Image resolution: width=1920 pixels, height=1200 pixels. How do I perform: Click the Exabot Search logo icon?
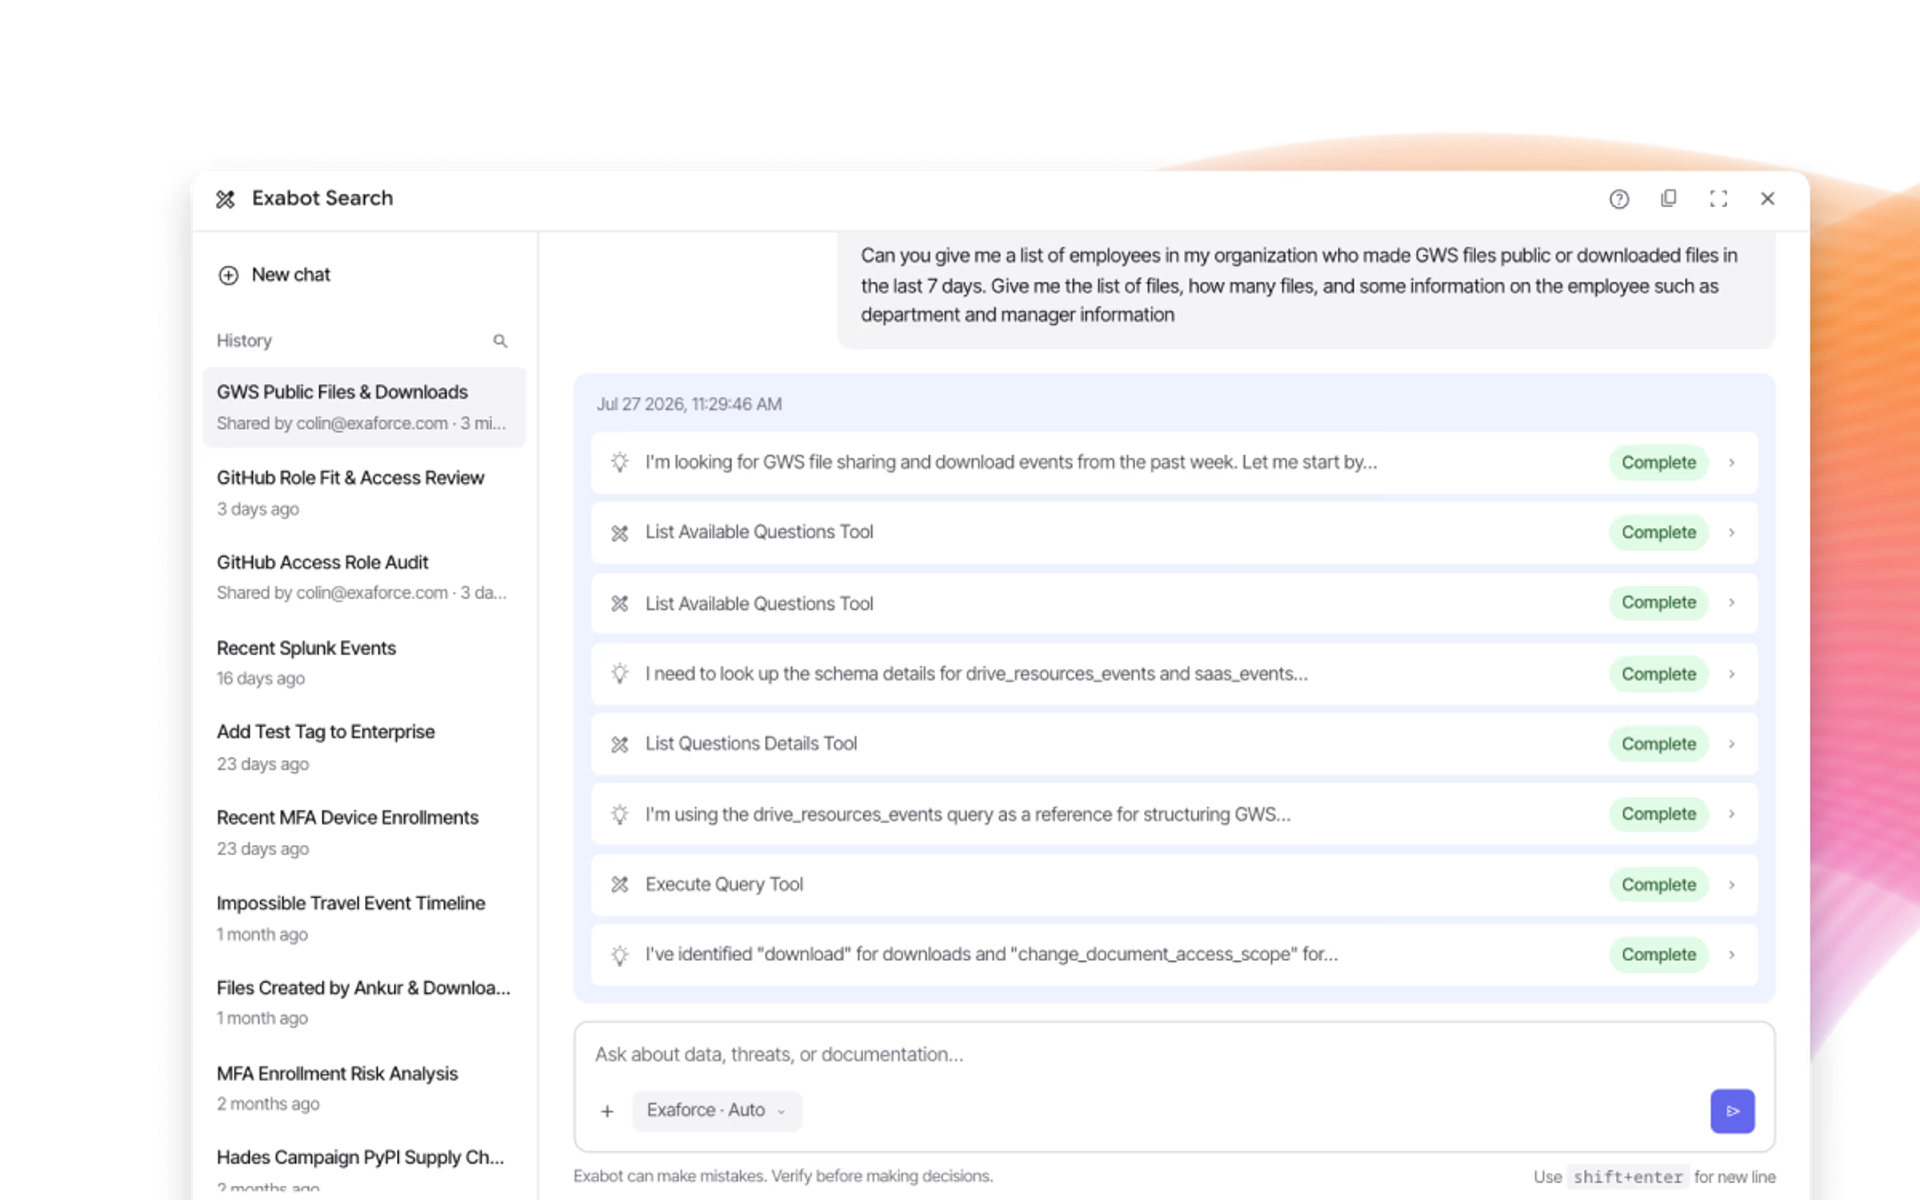pos(226,199)
